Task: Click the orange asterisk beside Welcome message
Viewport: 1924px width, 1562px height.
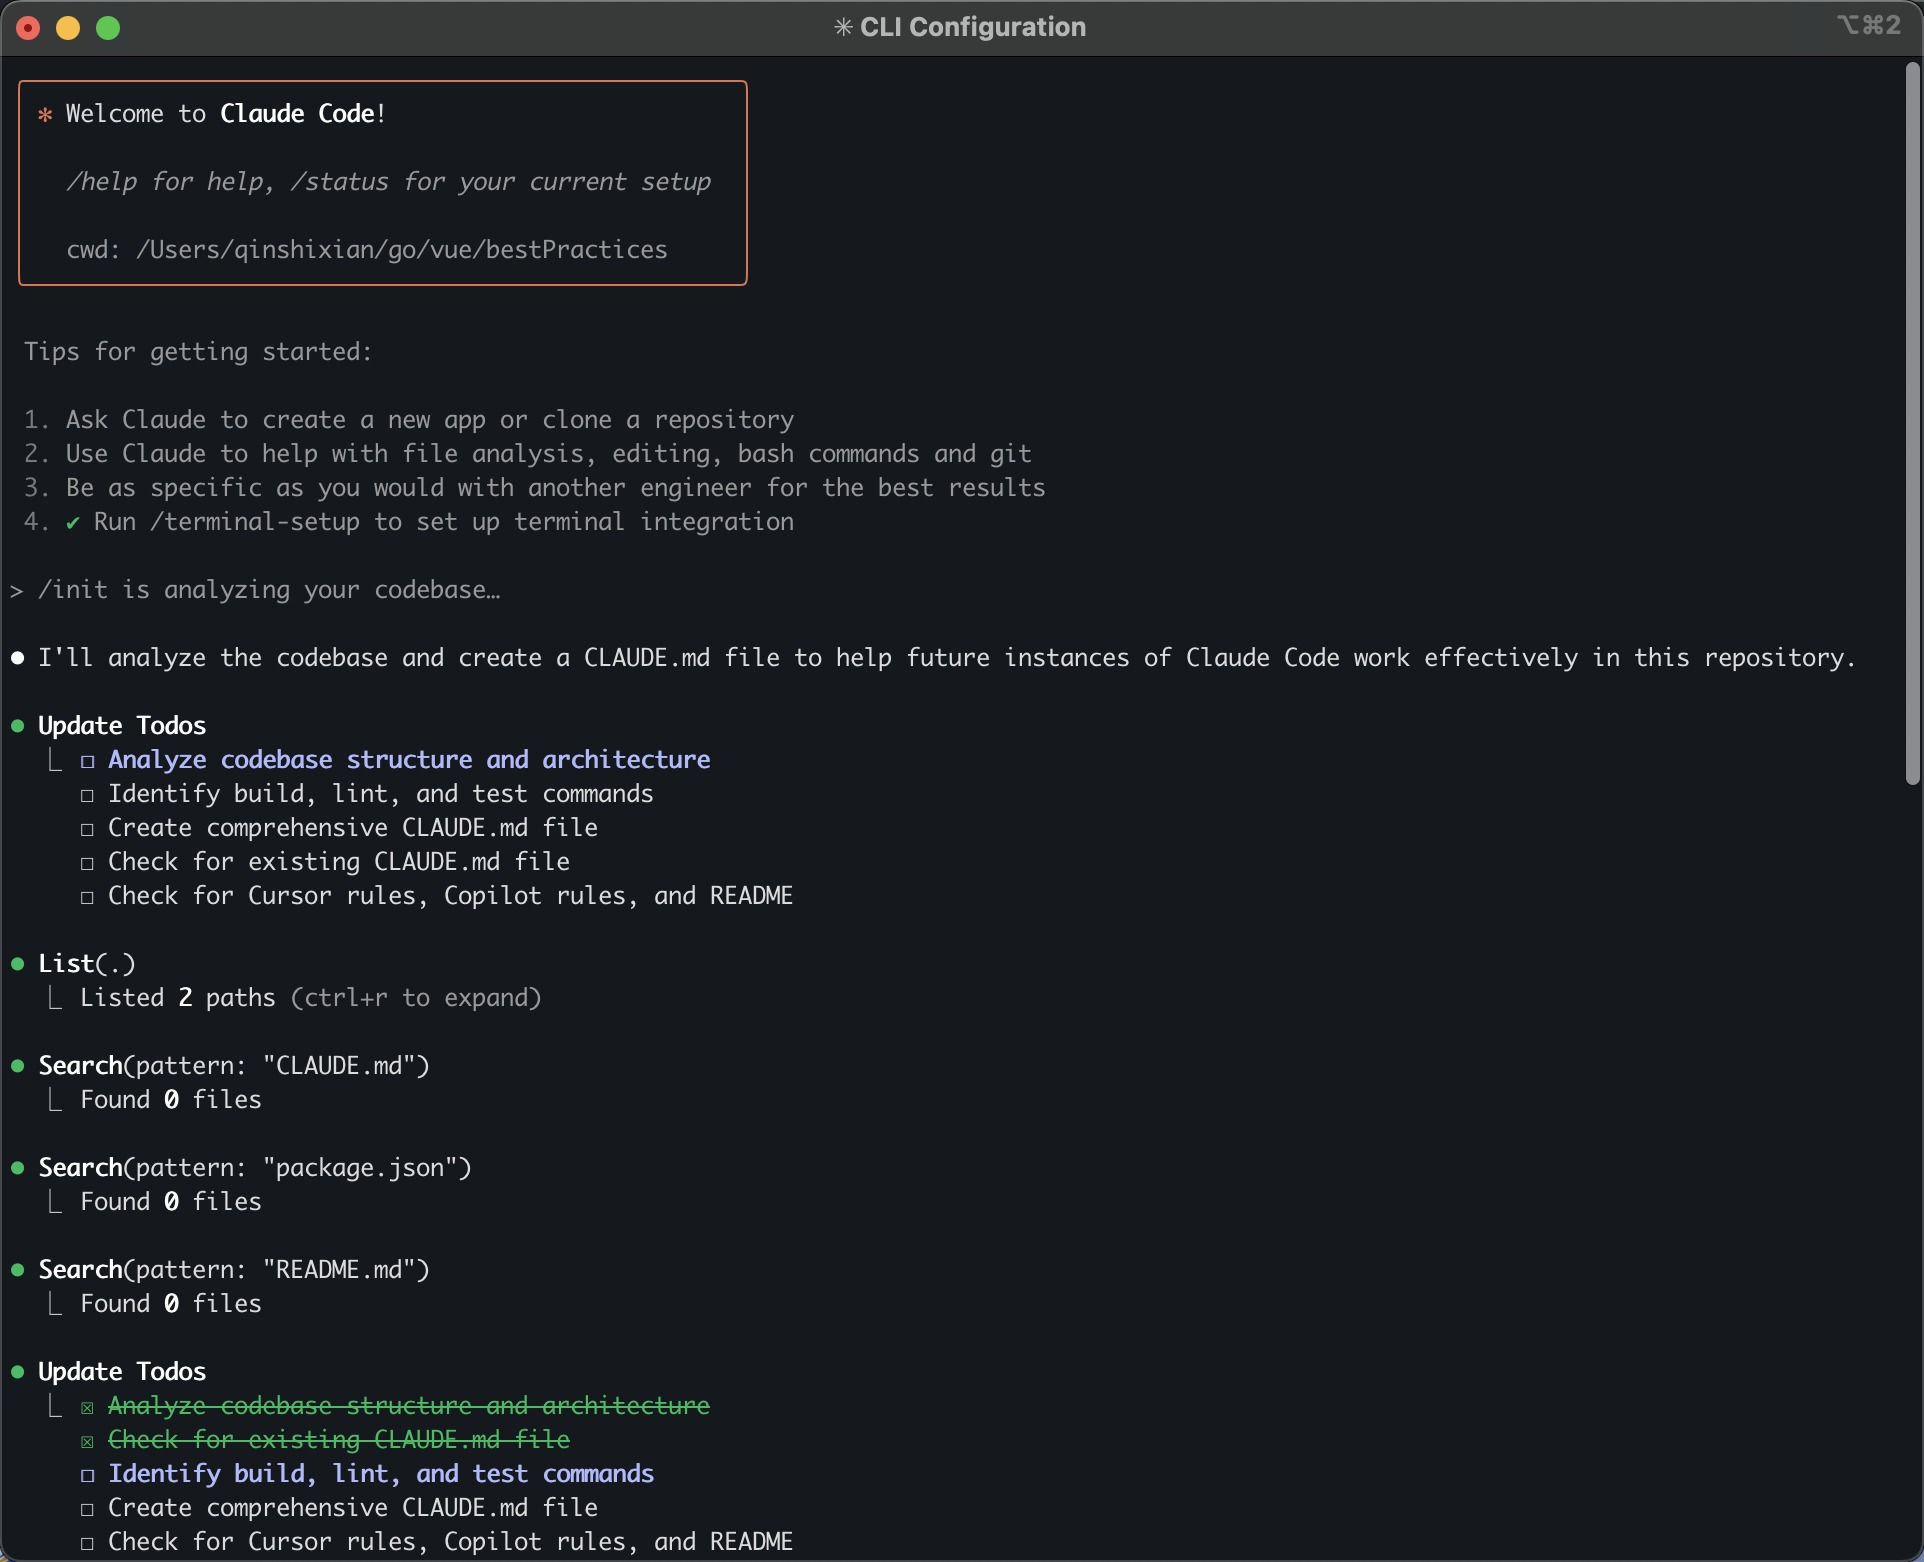Action: click(45, 115)
